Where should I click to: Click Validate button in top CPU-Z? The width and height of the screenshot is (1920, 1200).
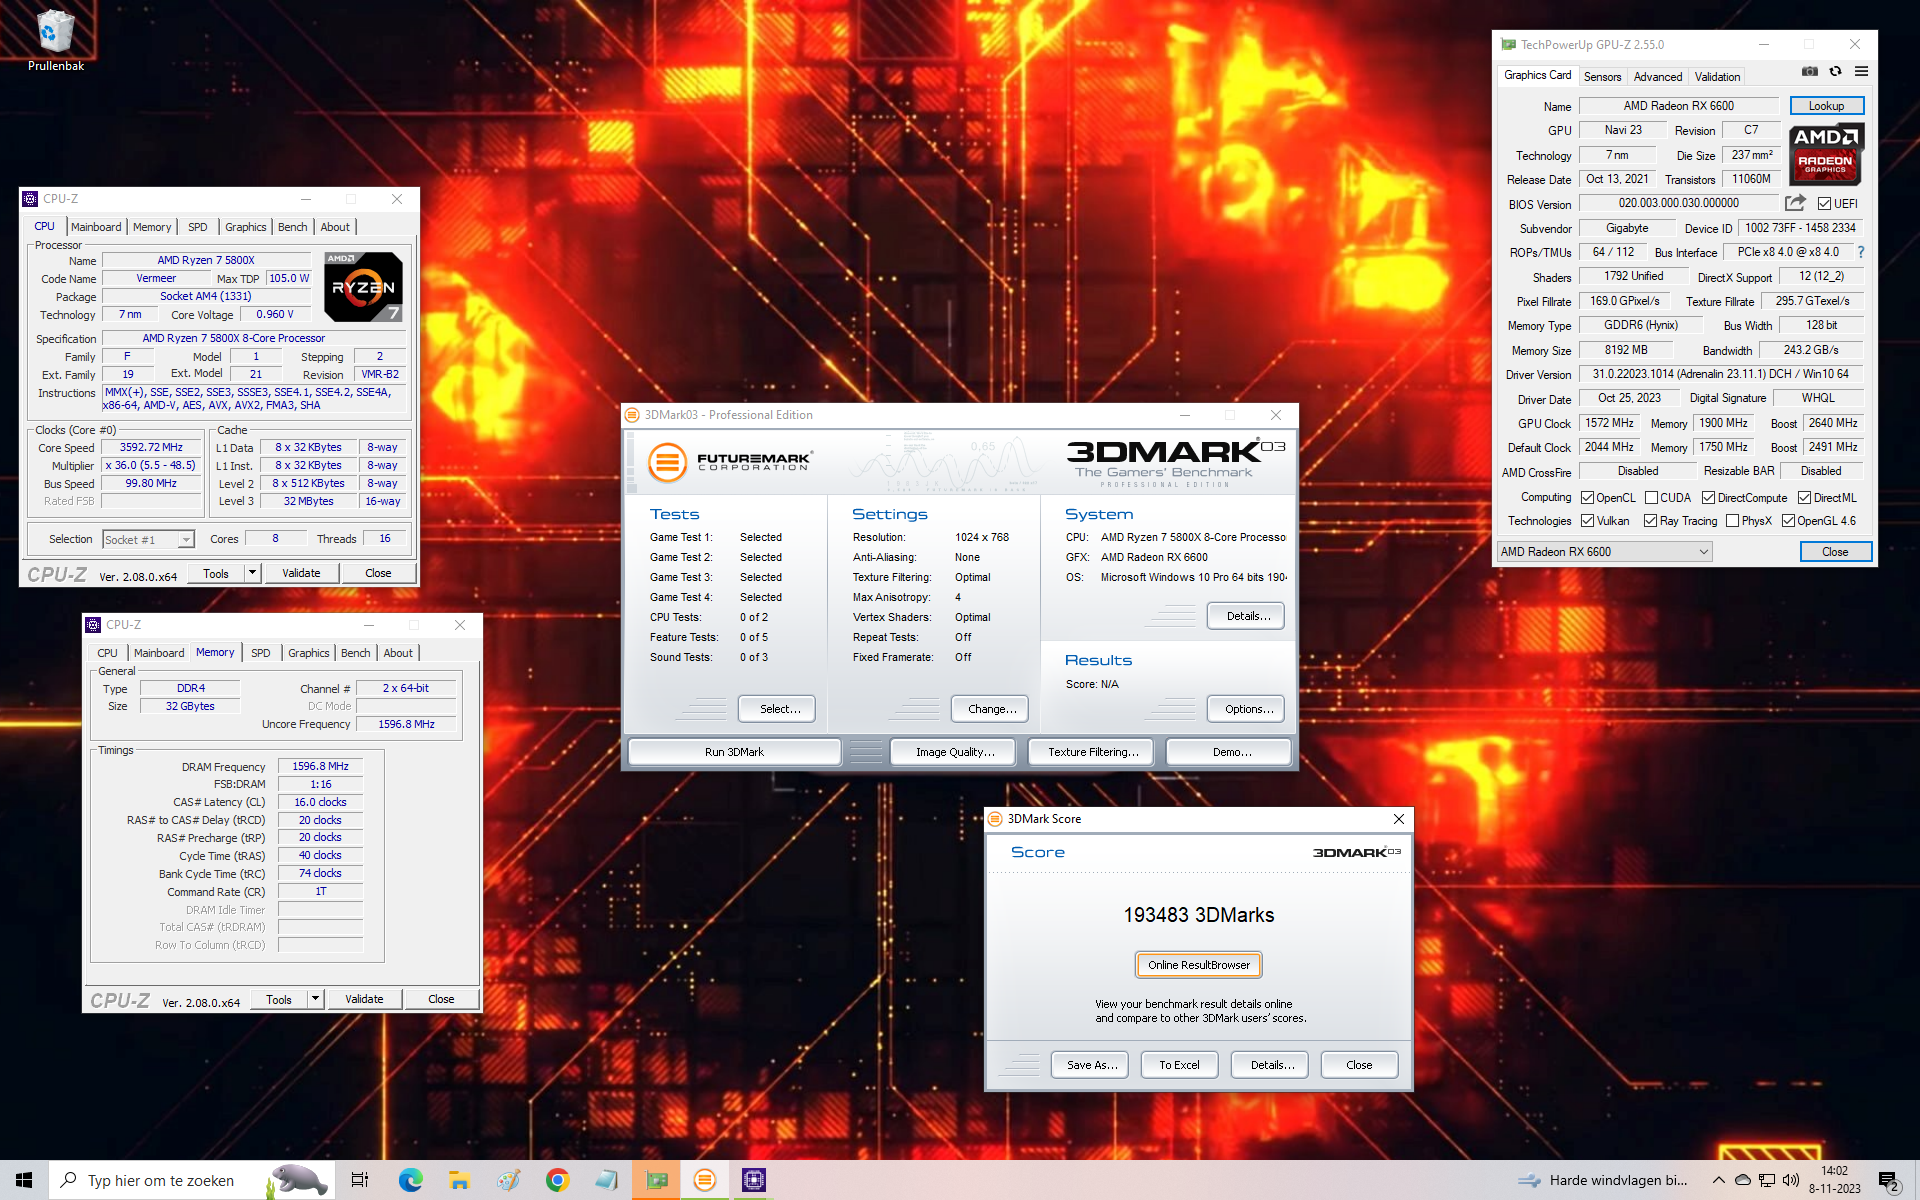[x=301, y=573]
